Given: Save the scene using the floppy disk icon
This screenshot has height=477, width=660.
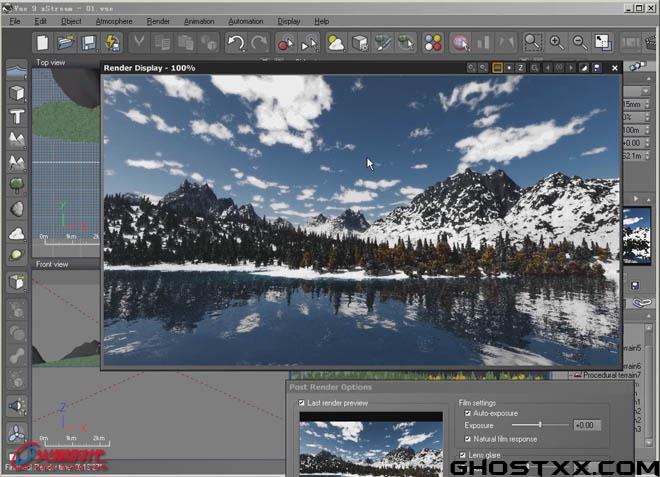Looking at the screenshot, I should 88,43.
